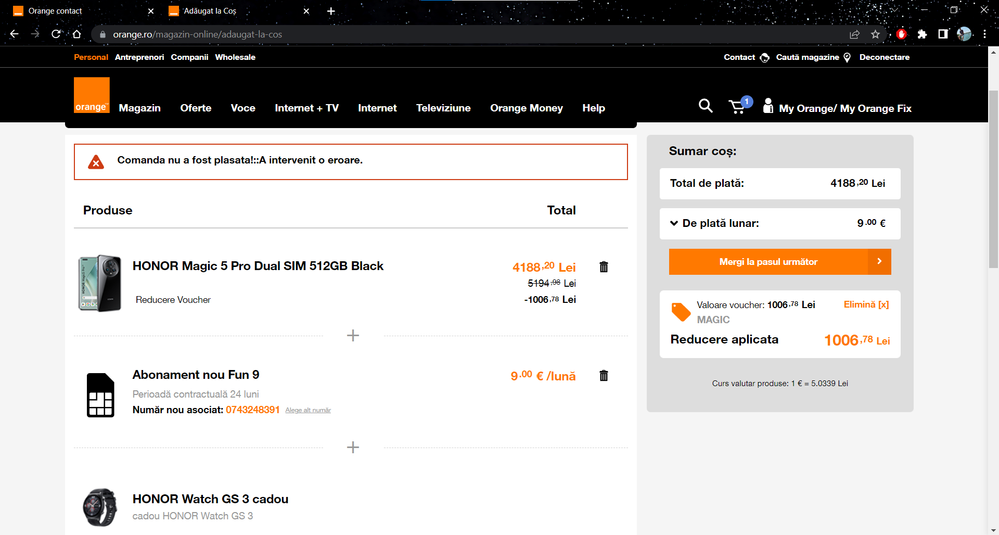The image size is (999, 535).
Task: Click Alege alt număr link
Action: pos(308,411)
